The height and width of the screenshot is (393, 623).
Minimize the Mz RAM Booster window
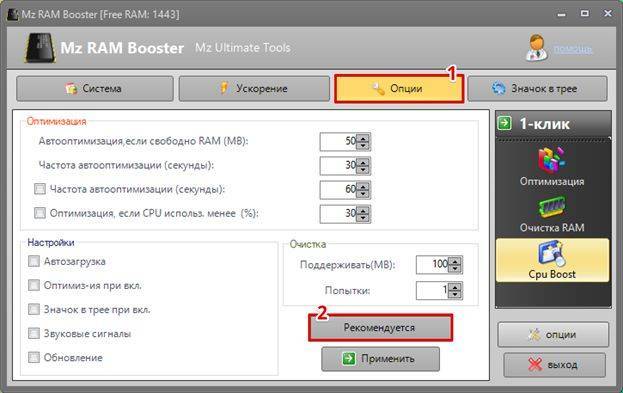(x=561, y=14)
